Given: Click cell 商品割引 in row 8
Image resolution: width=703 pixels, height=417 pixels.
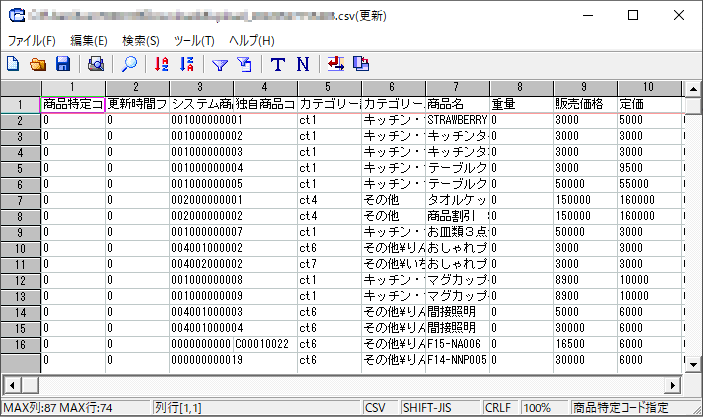Looking at the screenshot, I should [457, 216].
